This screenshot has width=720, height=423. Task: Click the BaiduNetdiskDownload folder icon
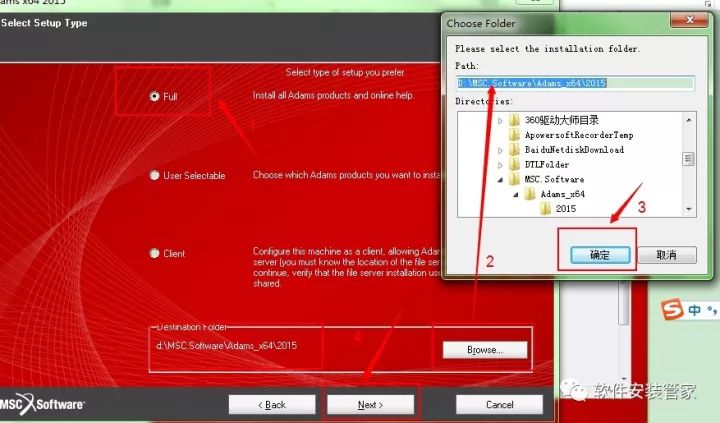[514, 149]
